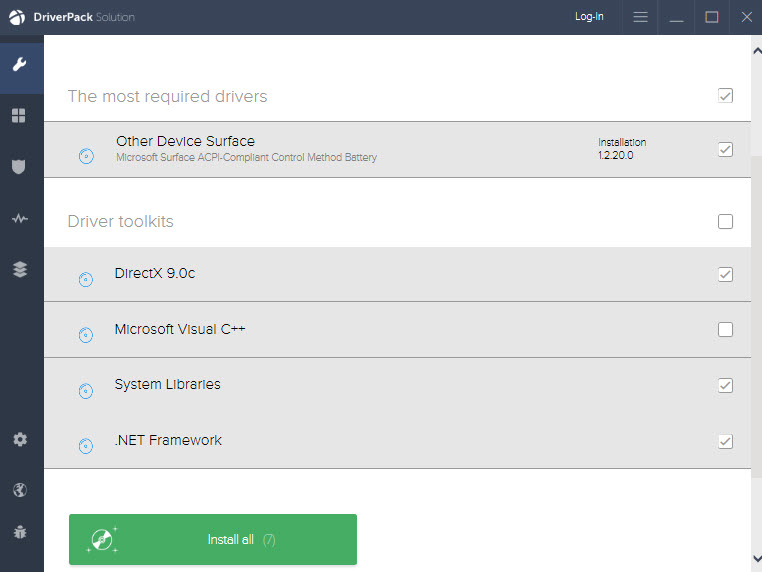Open the wrench Drivers section in sidebar
The height and width of the screenshot is (572, 762).
pyautogui.click(x=19, y=64)
